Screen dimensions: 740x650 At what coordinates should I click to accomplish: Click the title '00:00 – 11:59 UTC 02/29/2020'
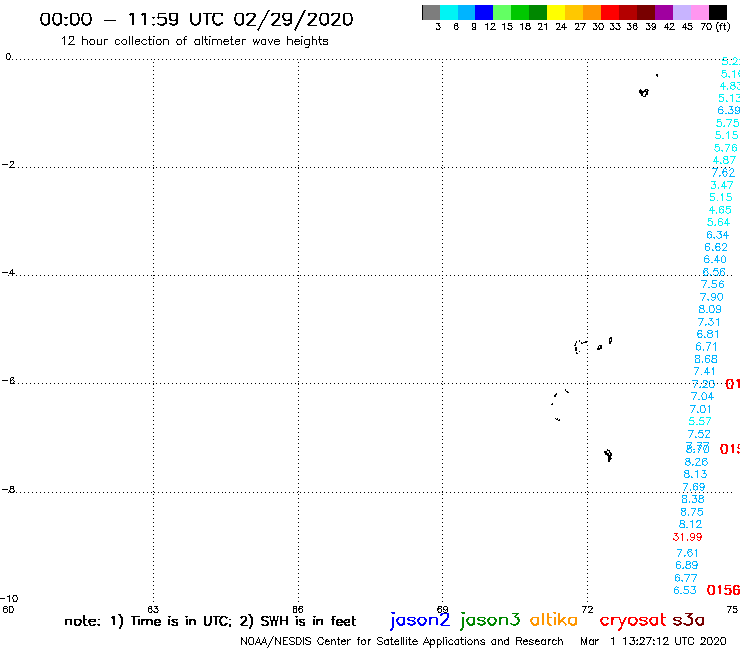(196, 19)
